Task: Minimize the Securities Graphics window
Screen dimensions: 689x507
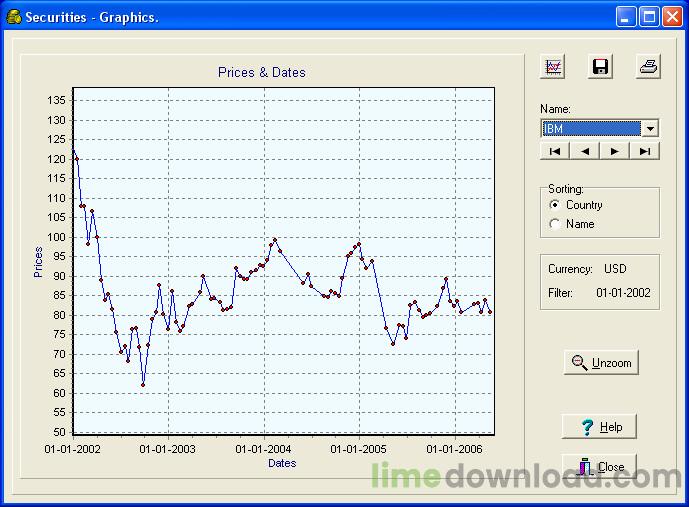Action: coord(625,16)
